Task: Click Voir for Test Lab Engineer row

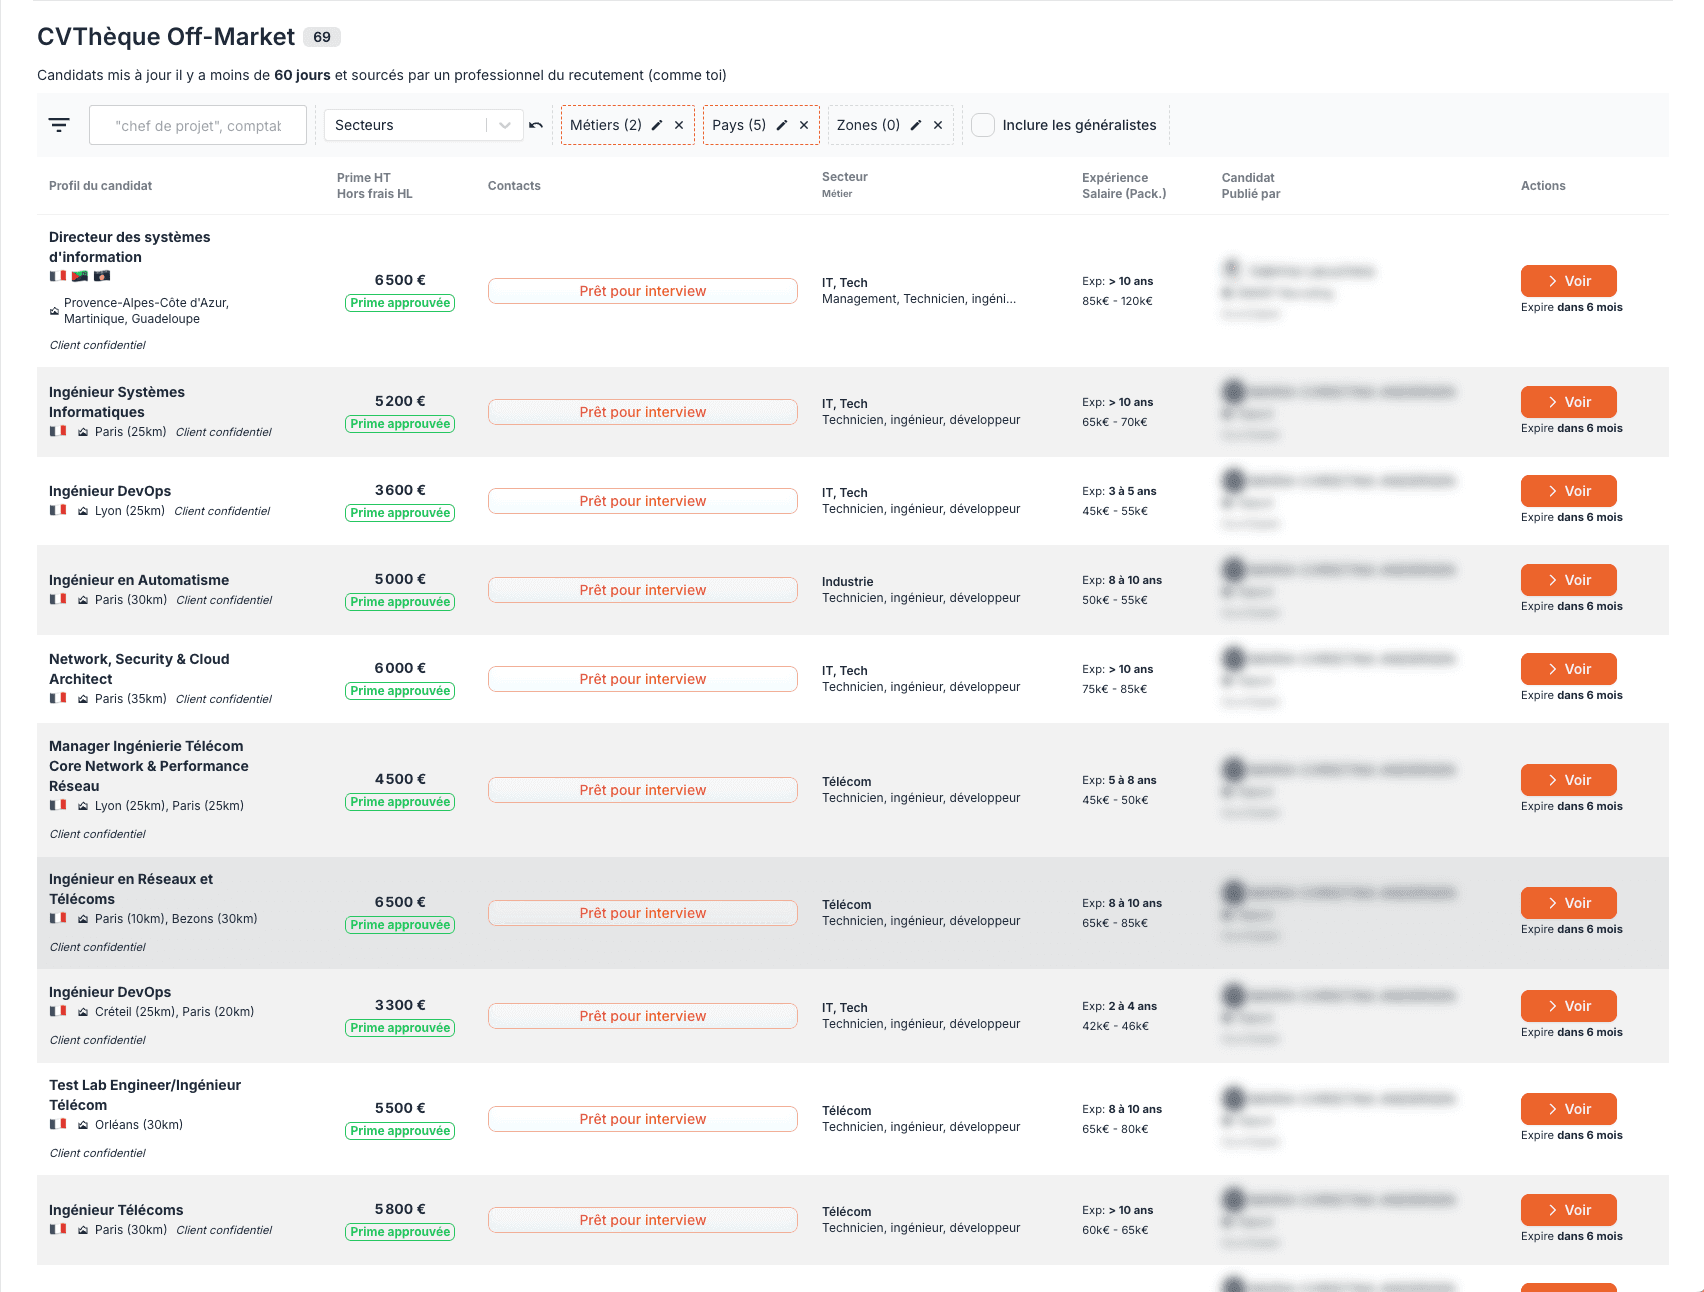Action: click(x=1568, y=1109)
